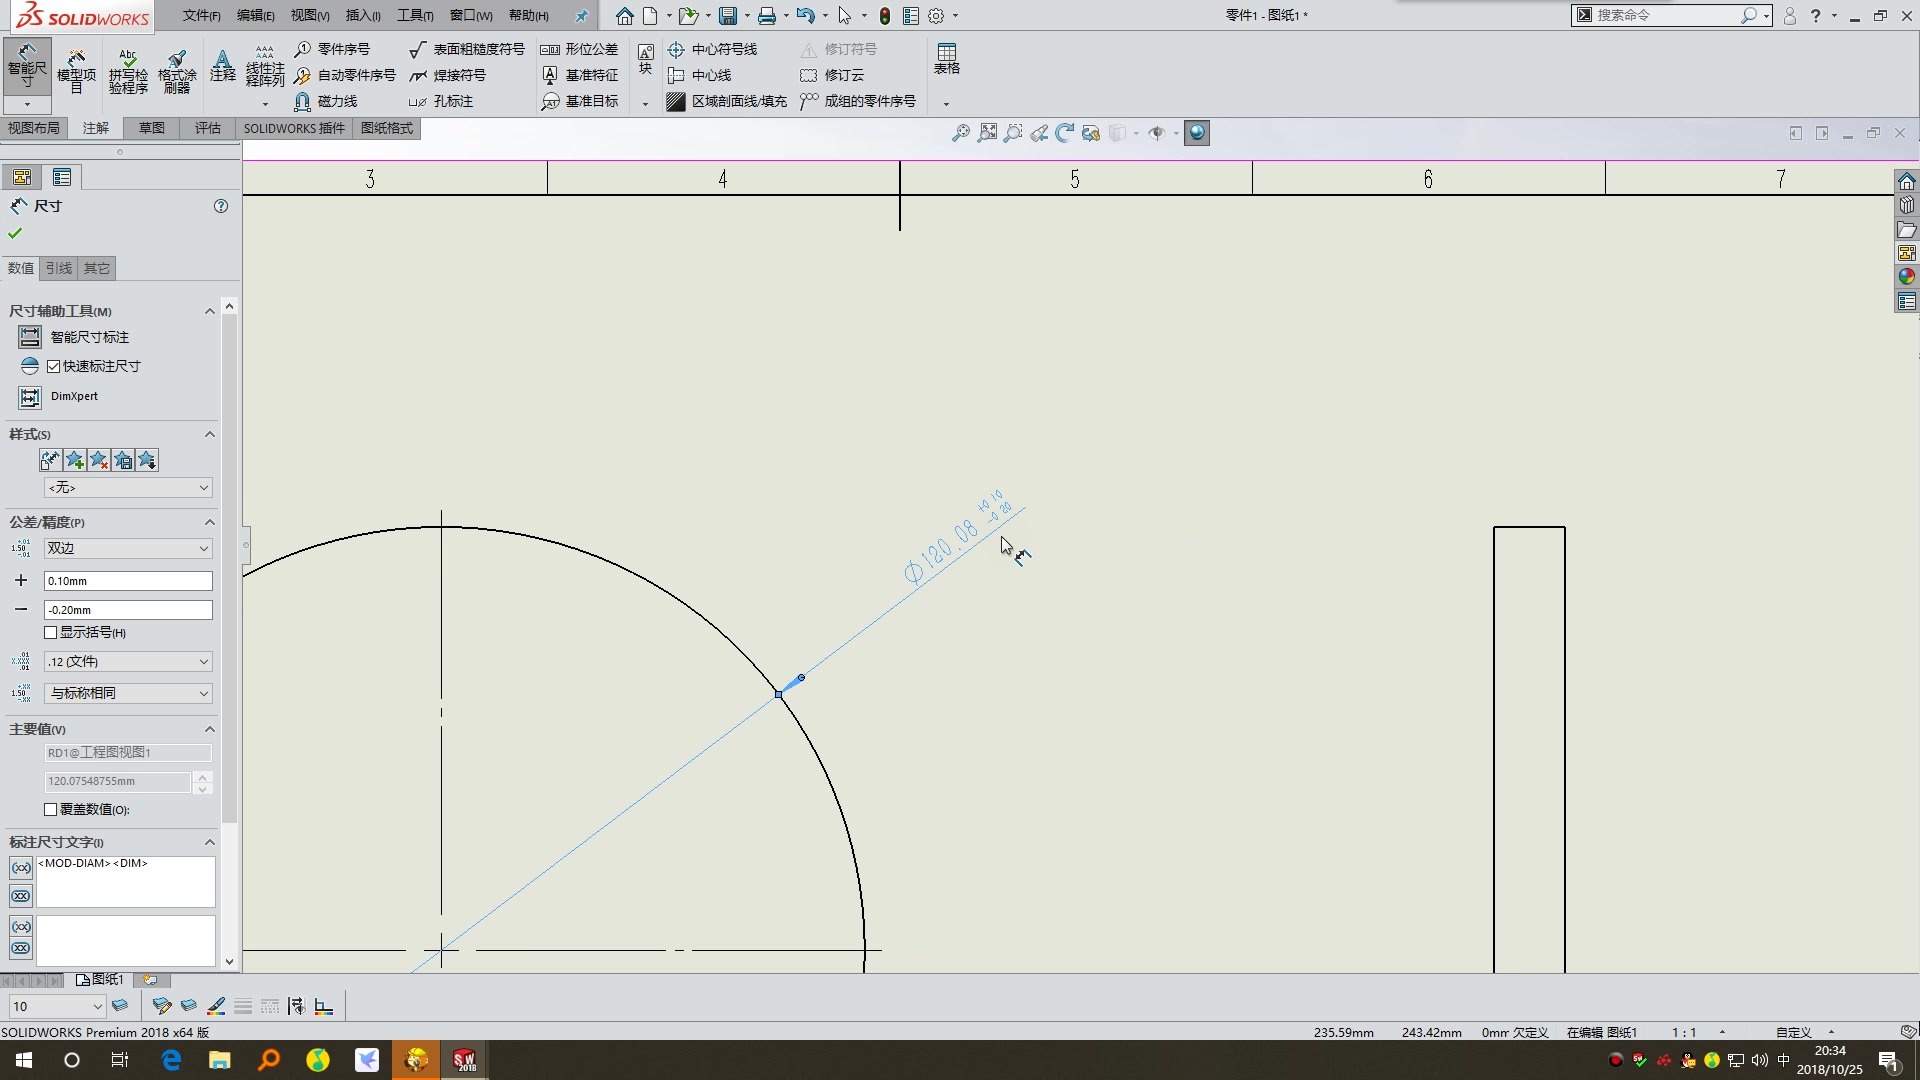Viewport: 1920px width, 1080px height.
Task: Switch to the Sketch (草图) tab
Action: coord(152,128)
